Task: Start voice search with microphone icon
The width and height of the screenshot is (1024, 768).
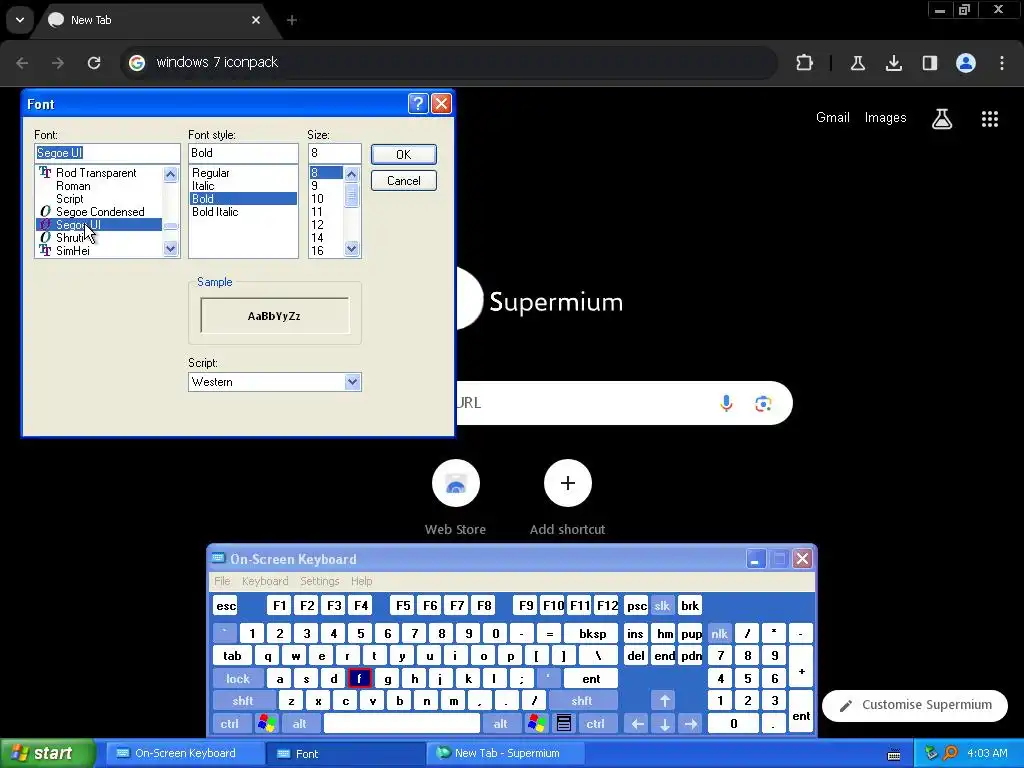Action: coord(726,403)
